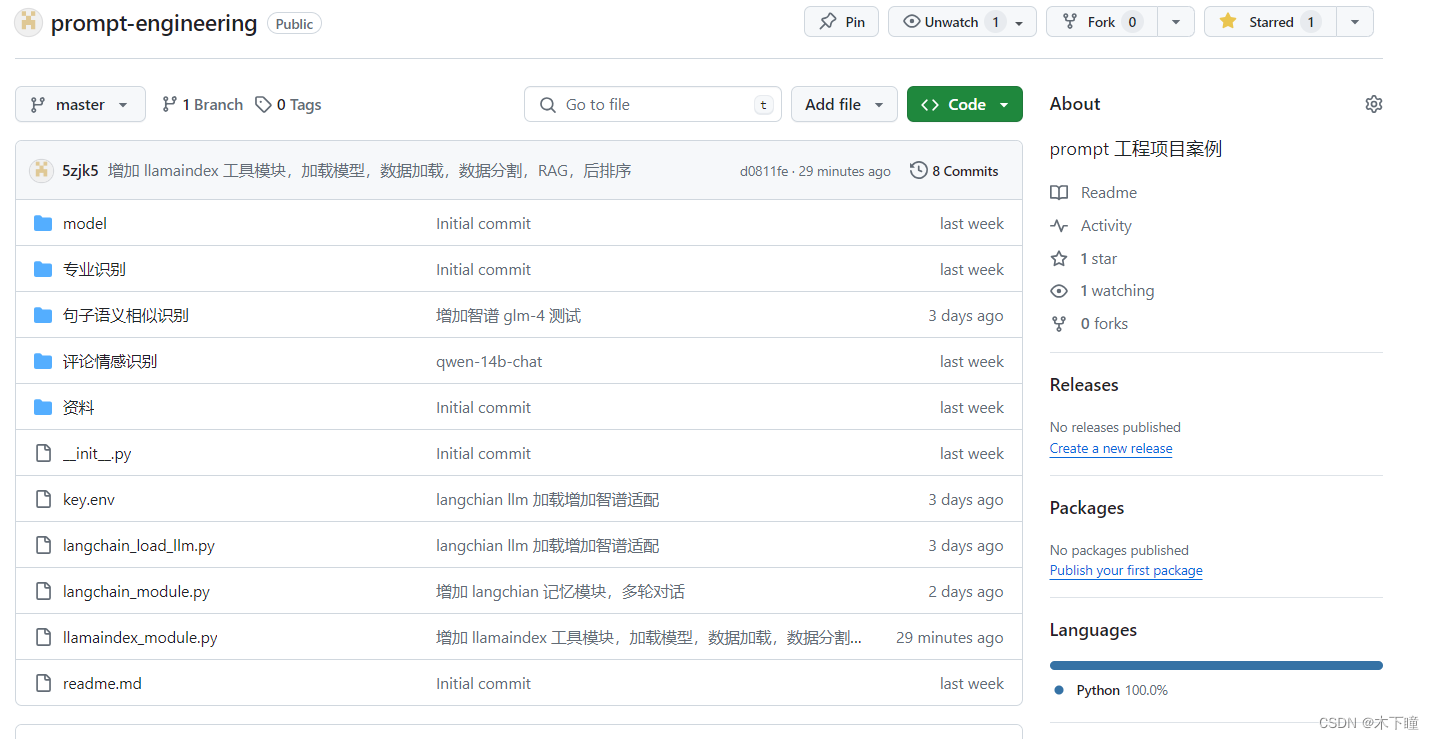Open the 句子语义相似识别 folder
The width and height of the screenshot is (1434, 739).
126,315
